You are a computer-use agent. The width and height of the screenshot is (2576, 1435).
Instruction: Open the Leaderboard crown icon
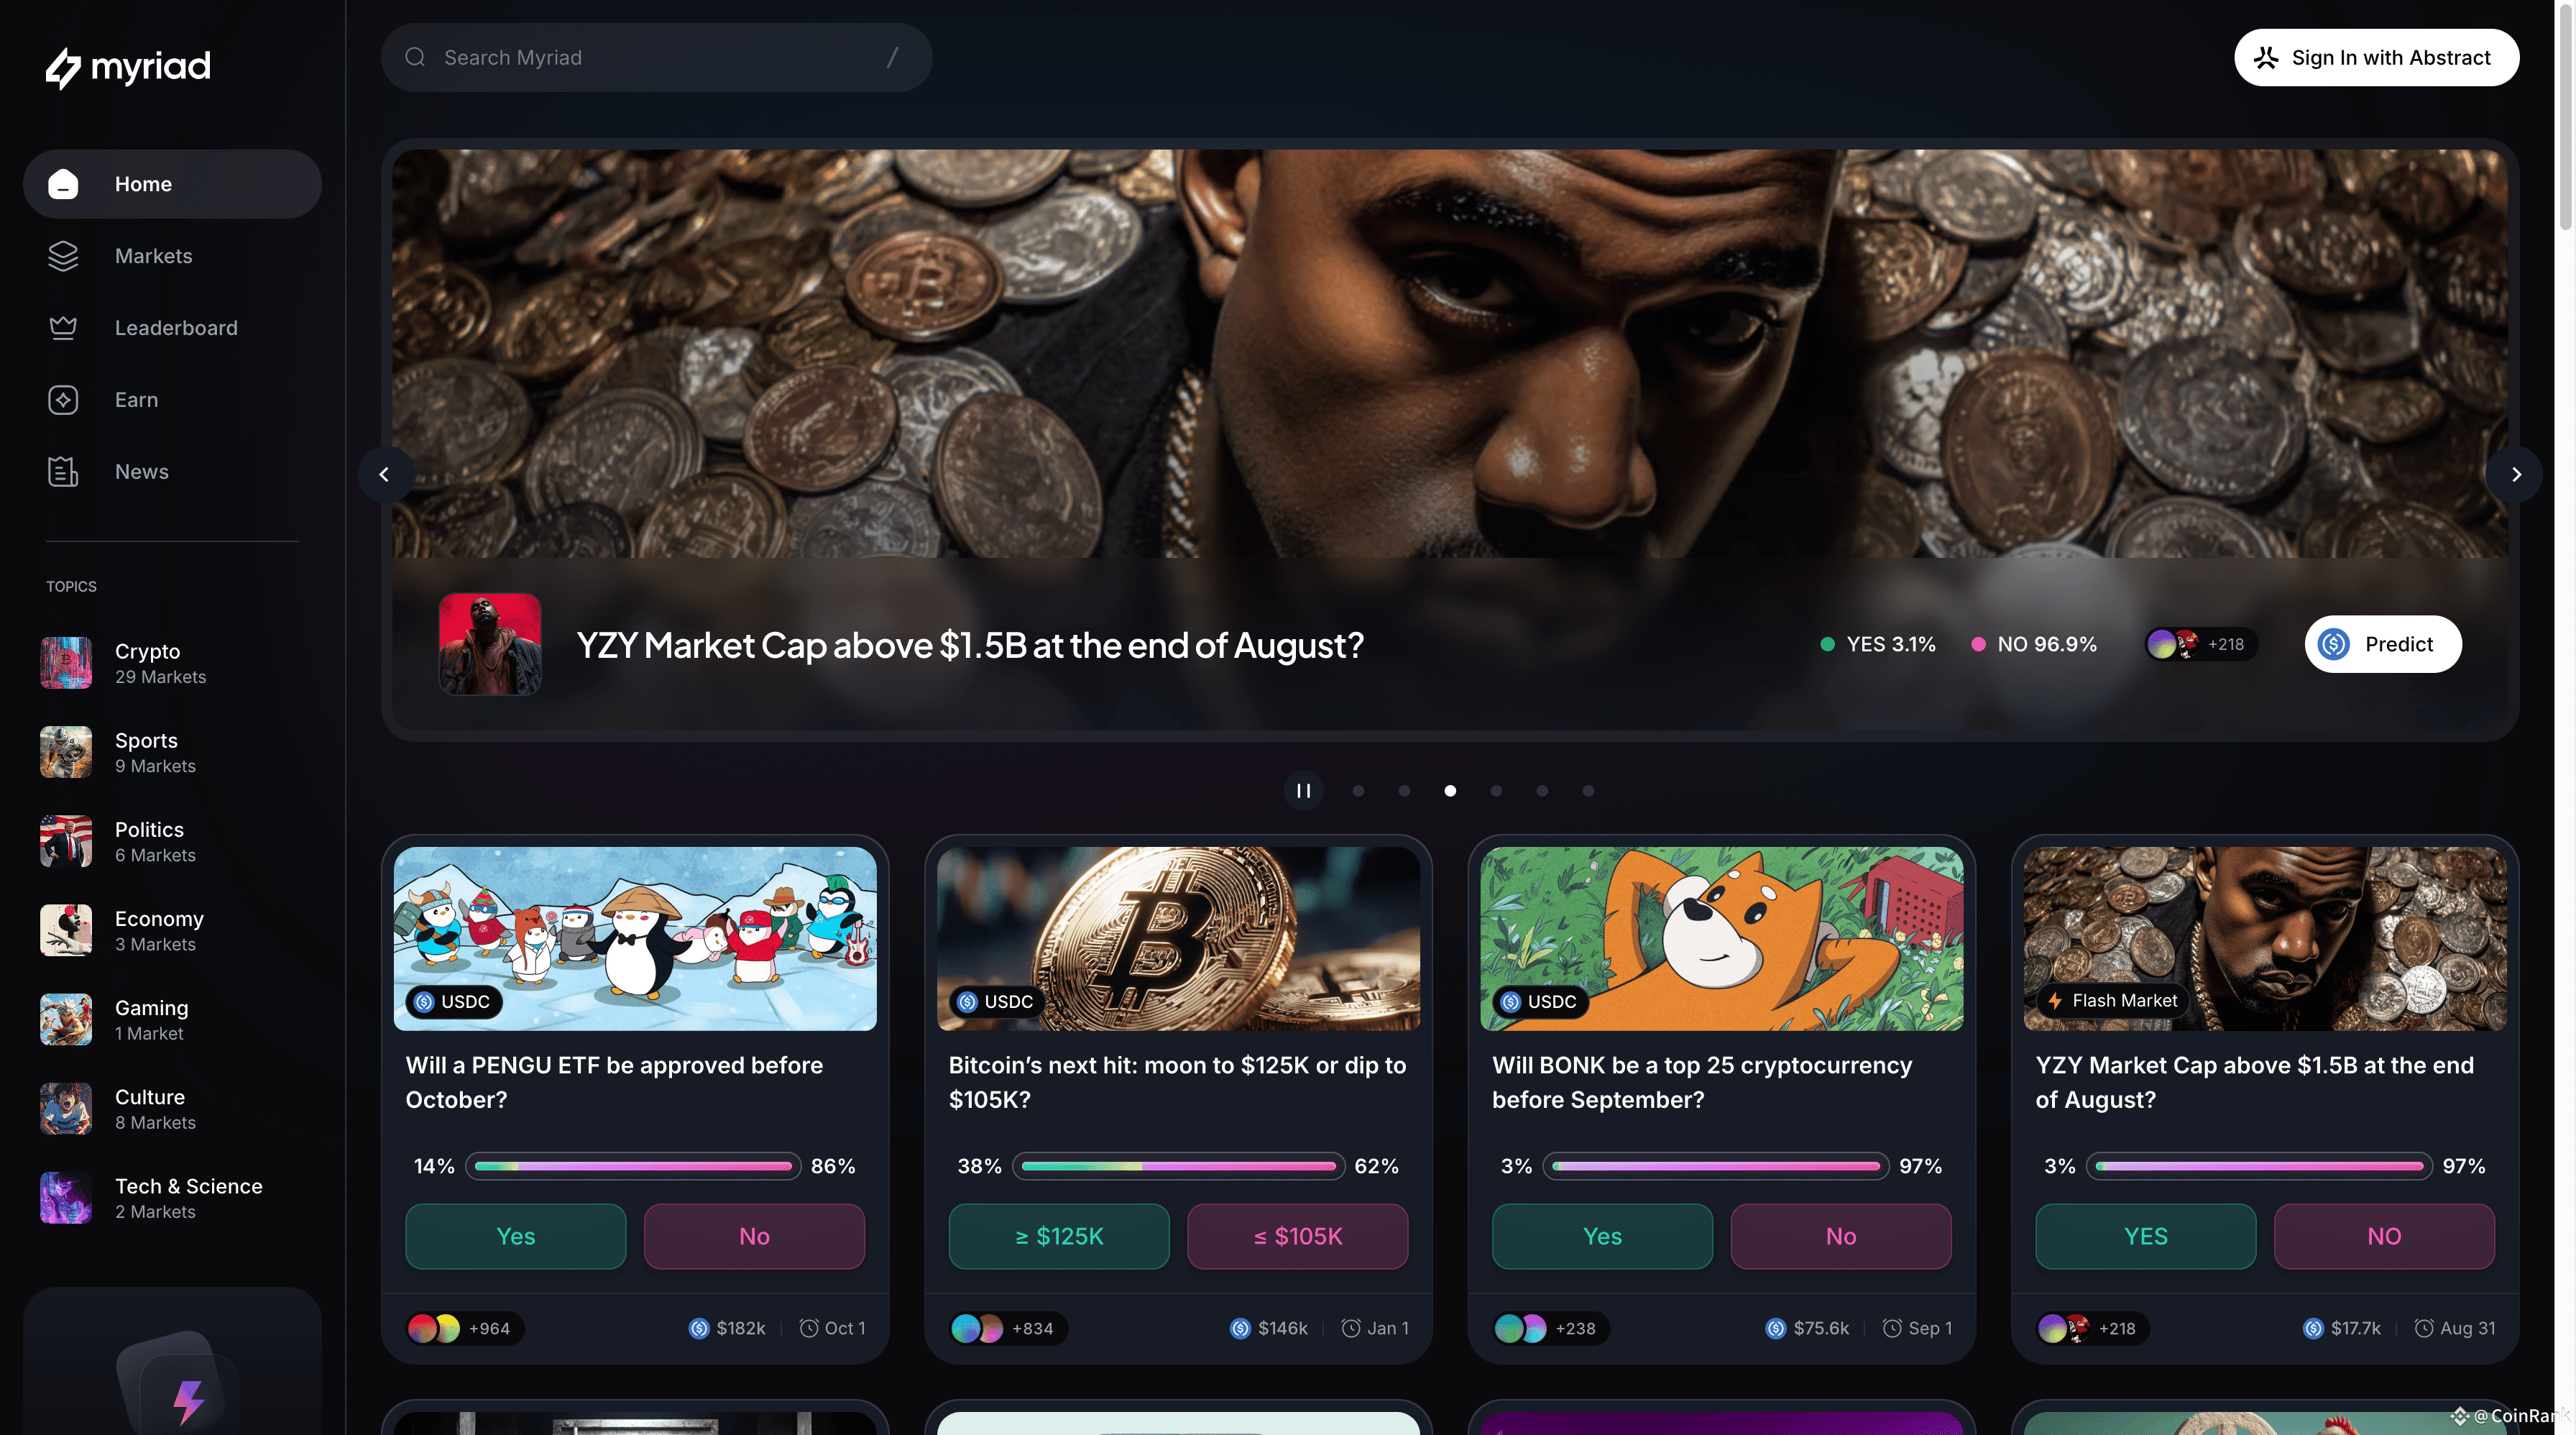tap(63, 328)
